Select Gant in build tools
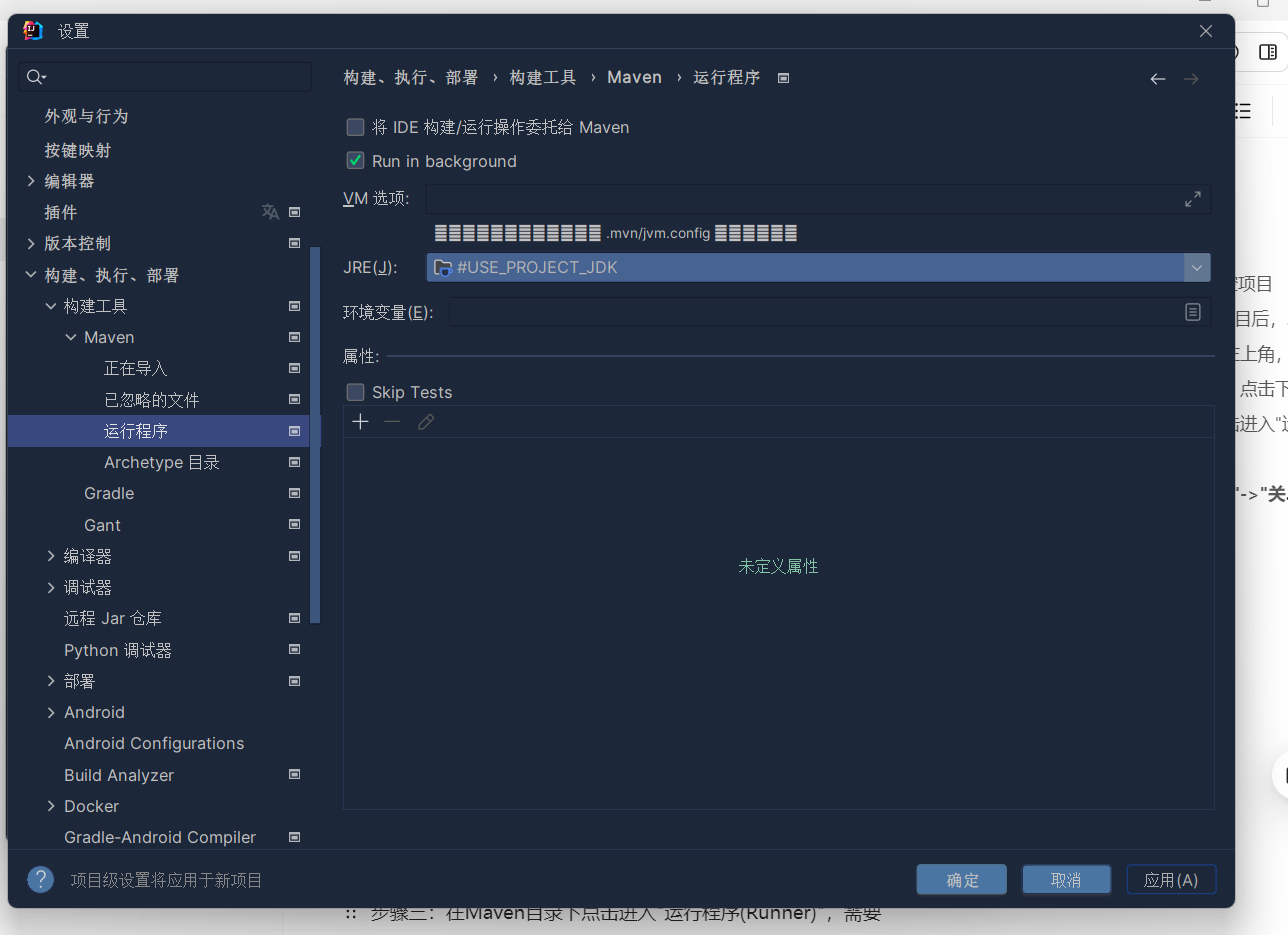1288x935 pixels. click(x=102, y=525)
